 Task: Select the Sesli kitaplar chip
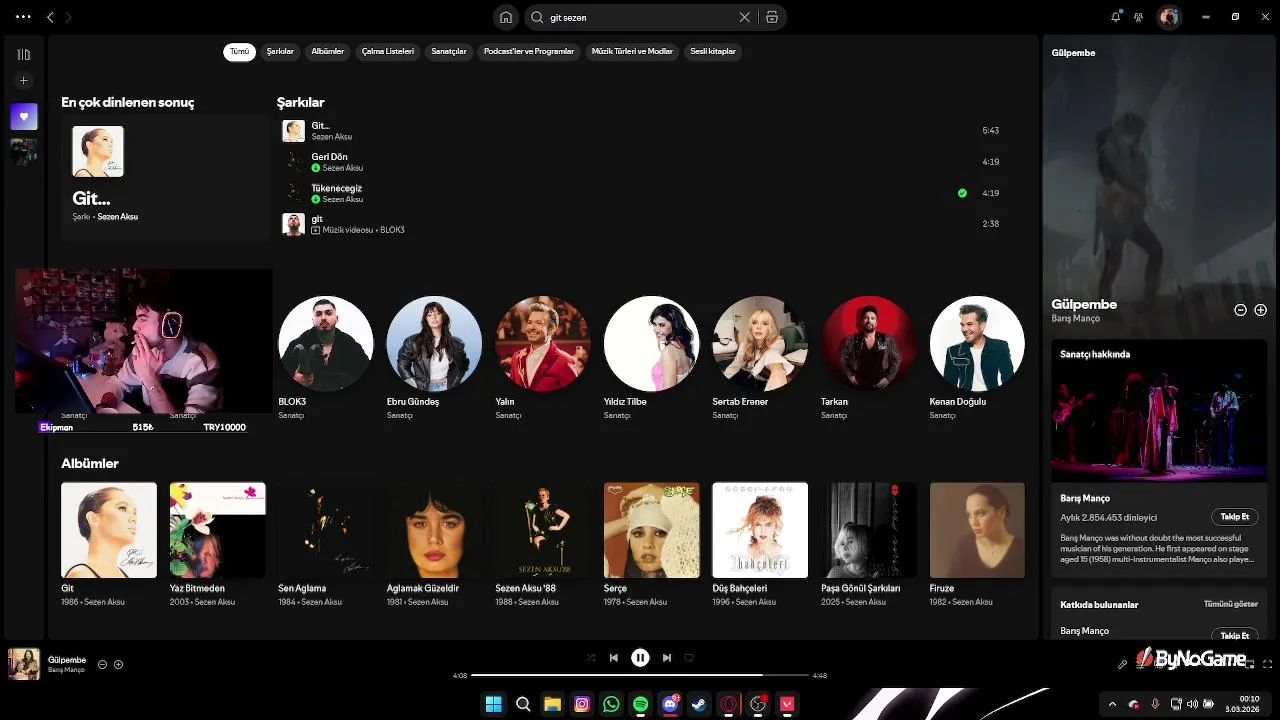713,51
